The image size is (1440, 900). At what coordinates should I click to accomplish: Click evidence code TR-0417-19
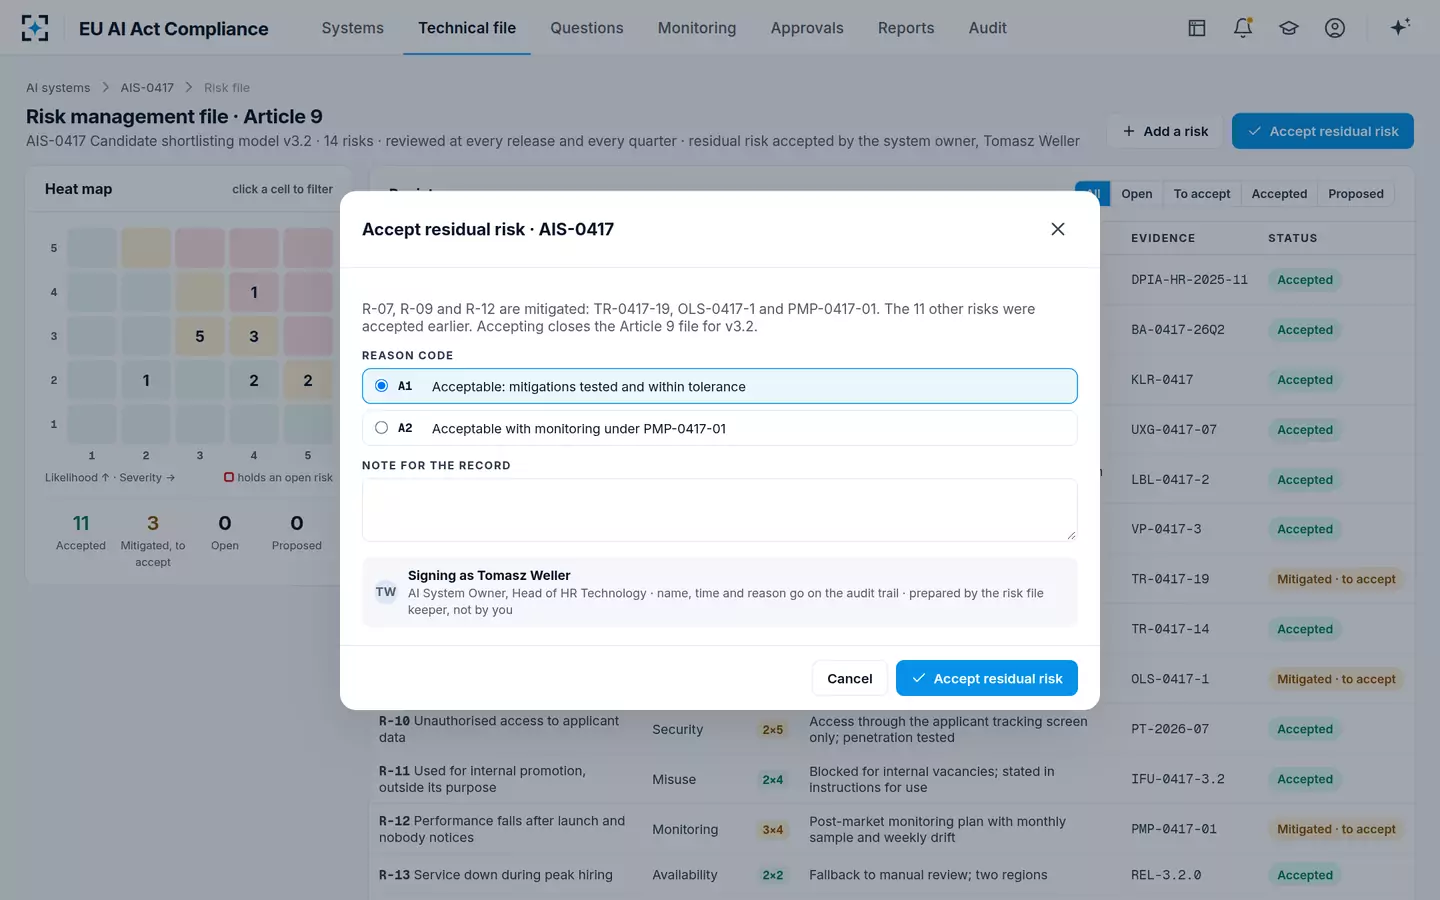pos(1170,579)
